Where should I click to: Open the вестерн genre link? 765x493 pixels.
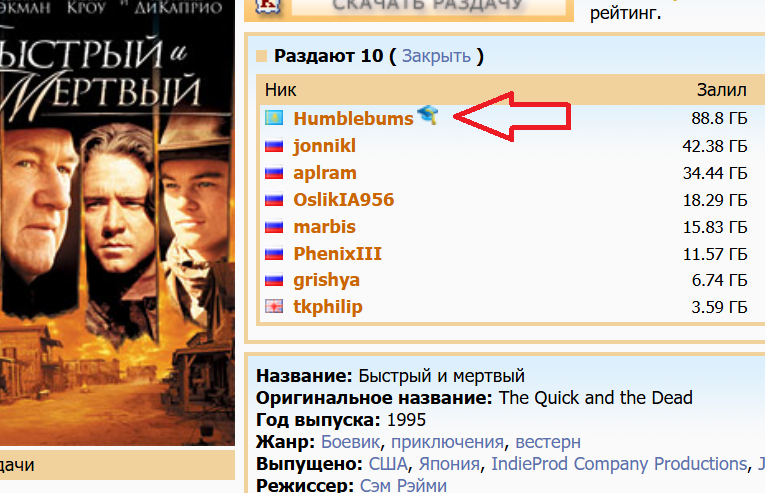click(x=548, y=442)
